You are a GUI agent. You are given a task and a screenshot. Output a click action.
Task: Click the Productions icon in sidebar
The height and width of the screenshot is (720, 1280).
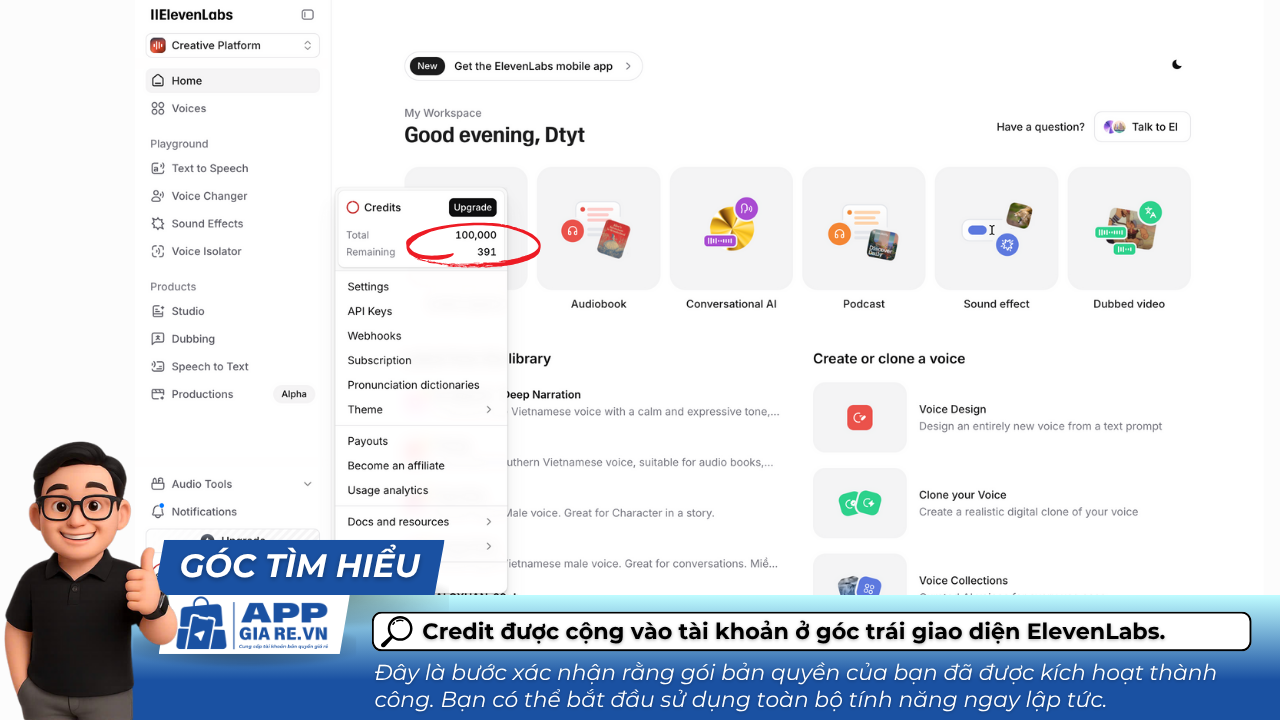pos(158,394)
